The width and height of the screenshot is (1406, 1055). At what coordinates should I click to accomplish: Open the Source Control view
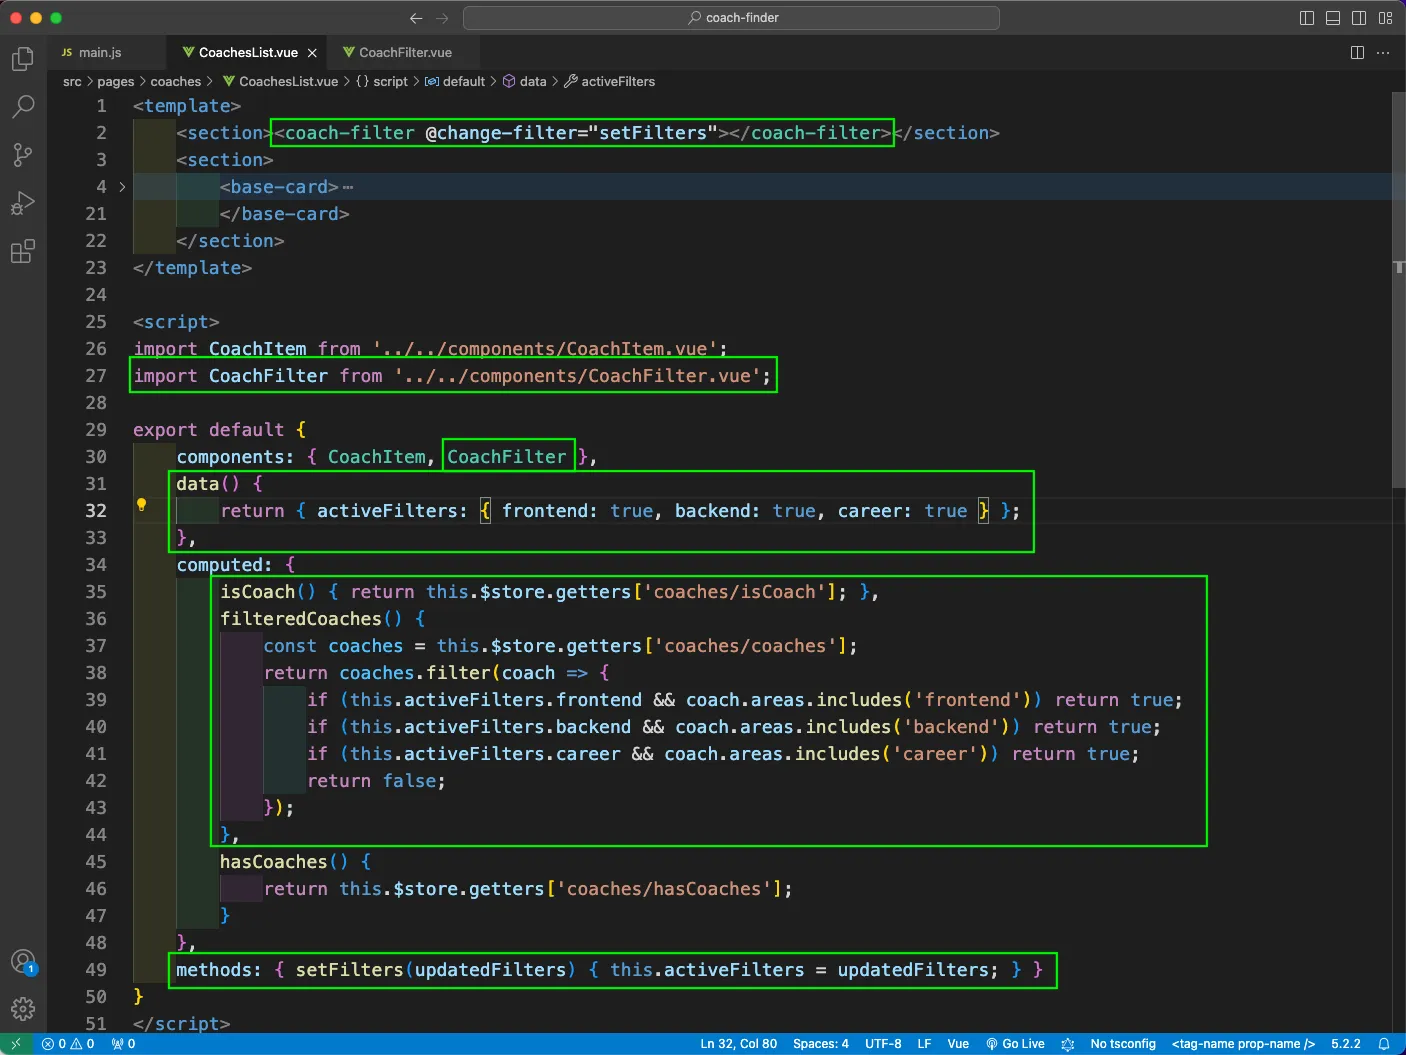[23, 154]
